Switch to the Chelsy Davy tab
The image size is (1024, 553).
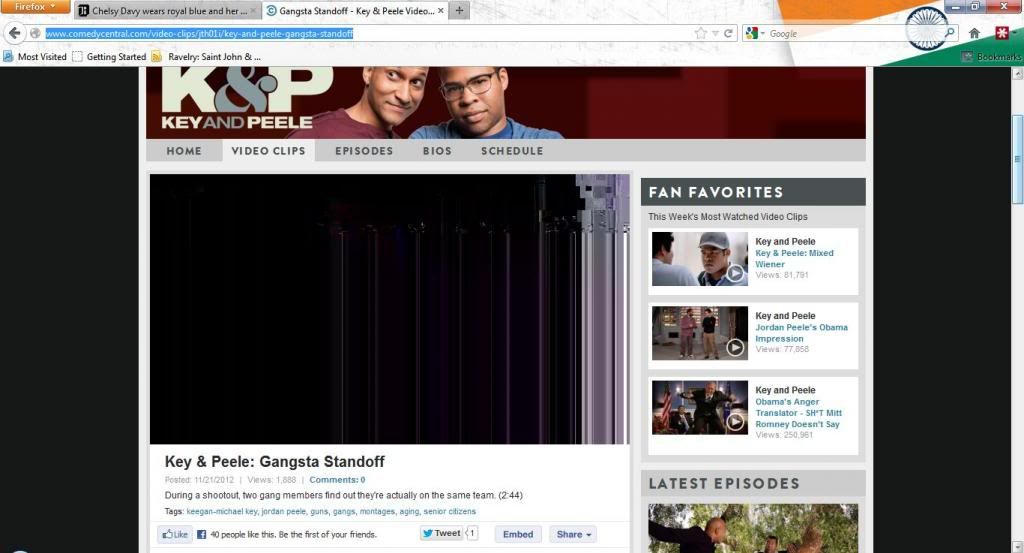pos(167,10)
